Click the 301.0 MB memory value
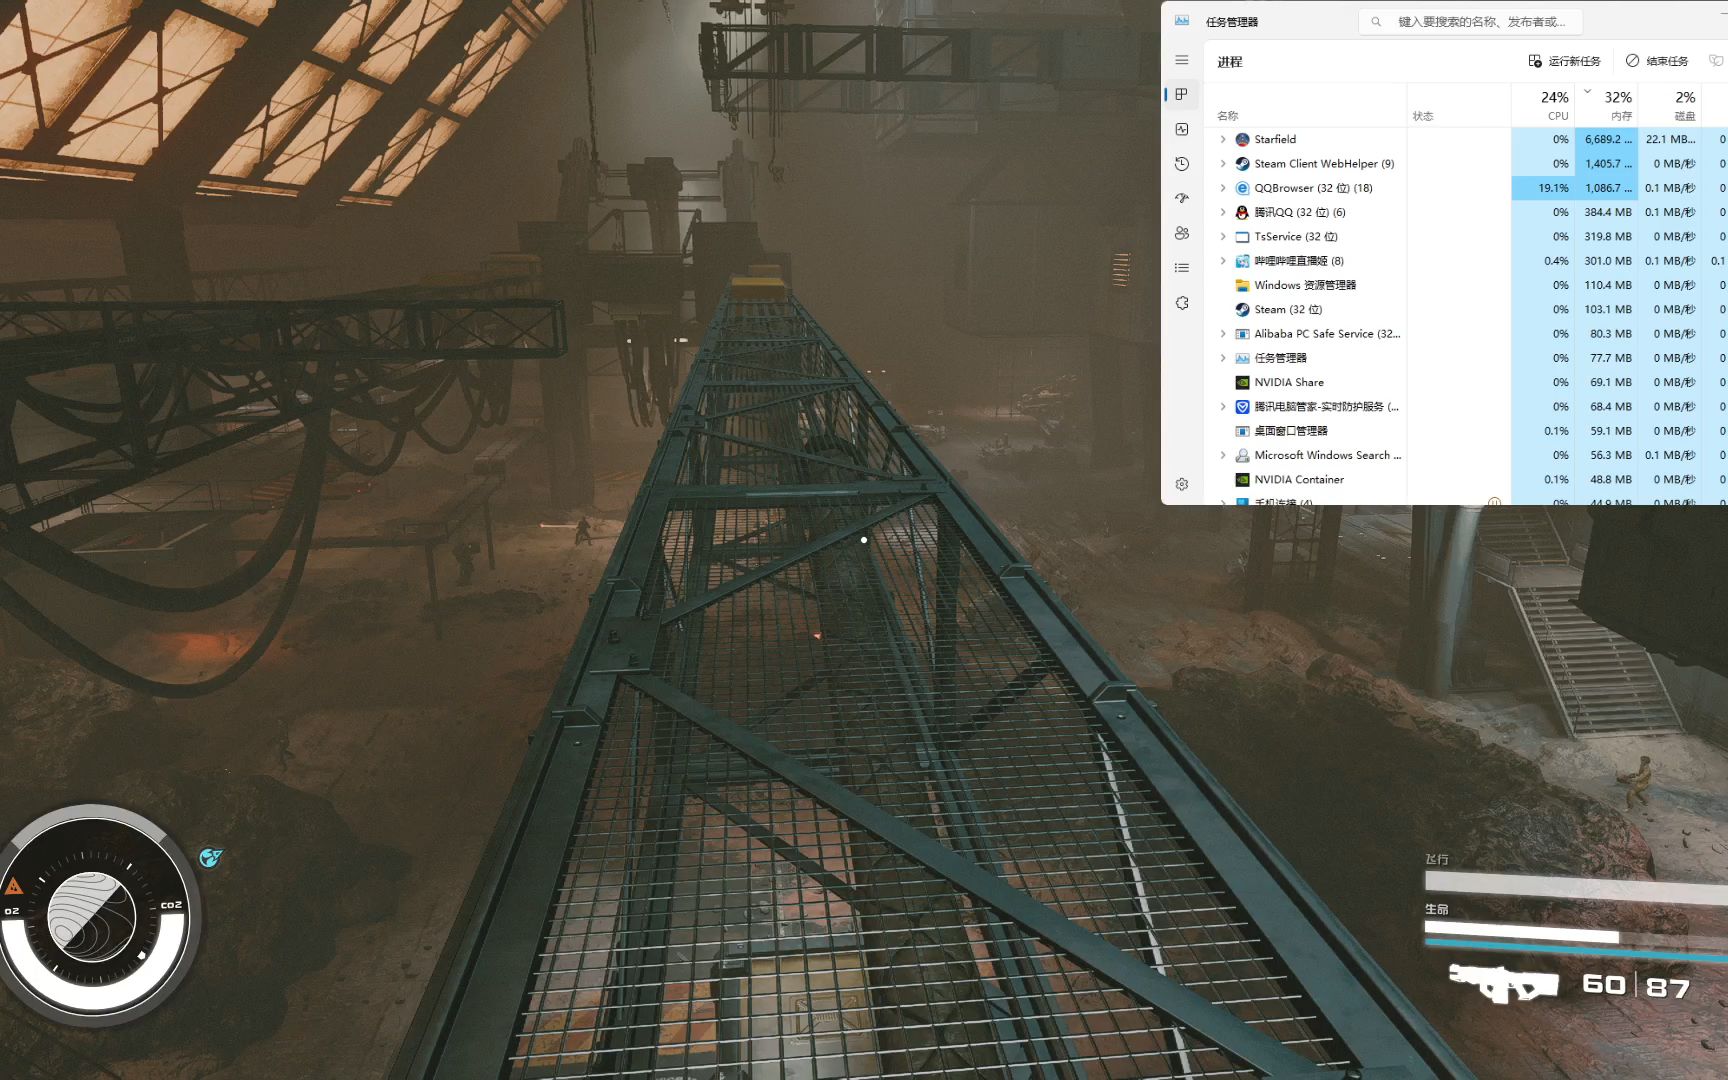The height and width of the screenshot is (1080, 1728). tap(1608, 261)
